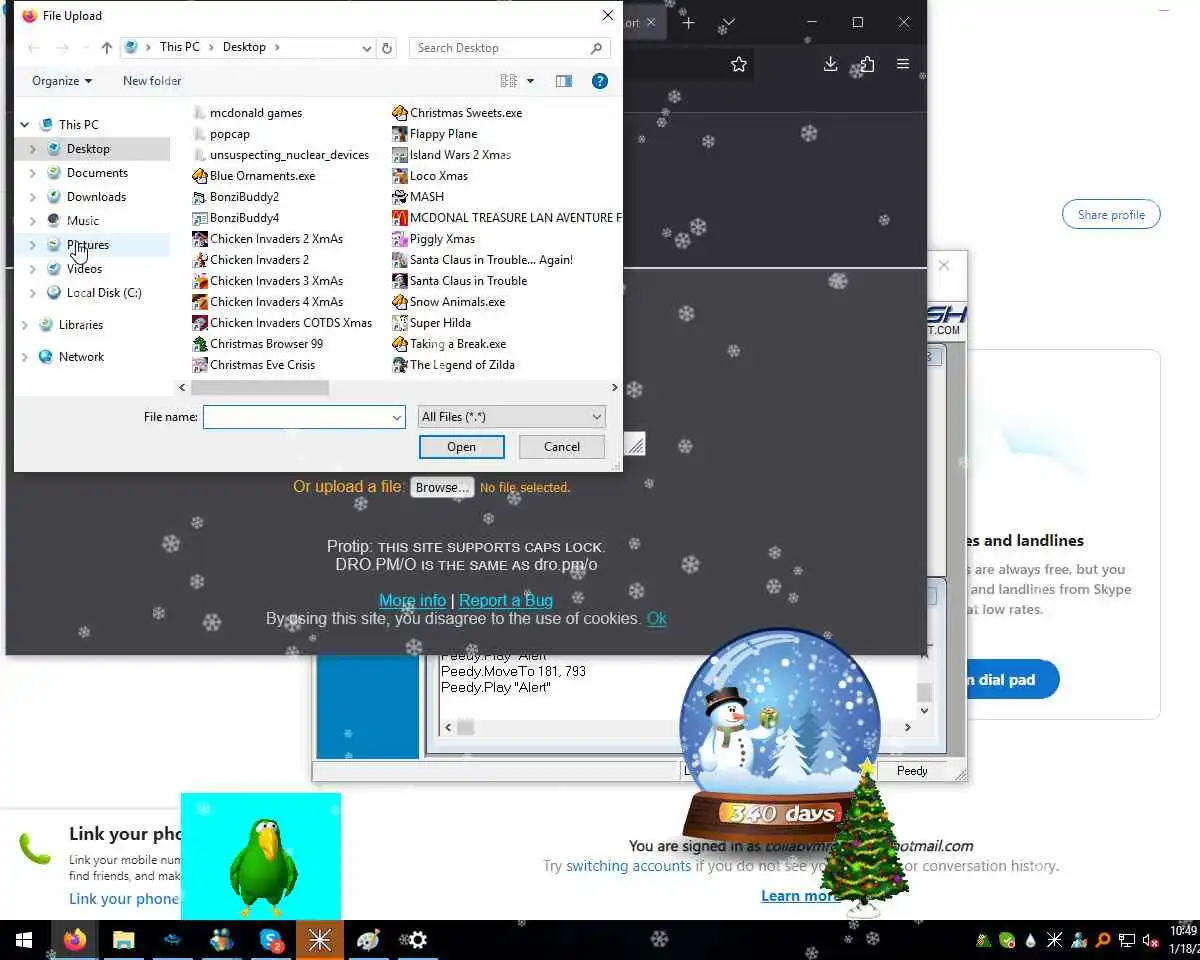Open the File name history dropdown

[397, 417]
